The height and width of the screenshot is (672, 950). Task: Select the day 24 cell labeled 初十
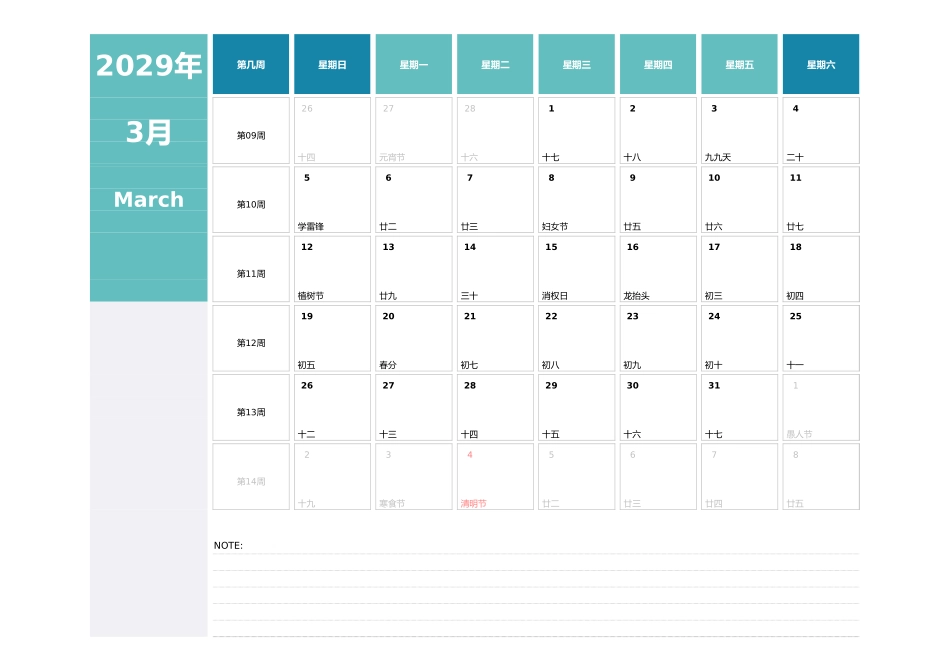(x=740, y=338)
